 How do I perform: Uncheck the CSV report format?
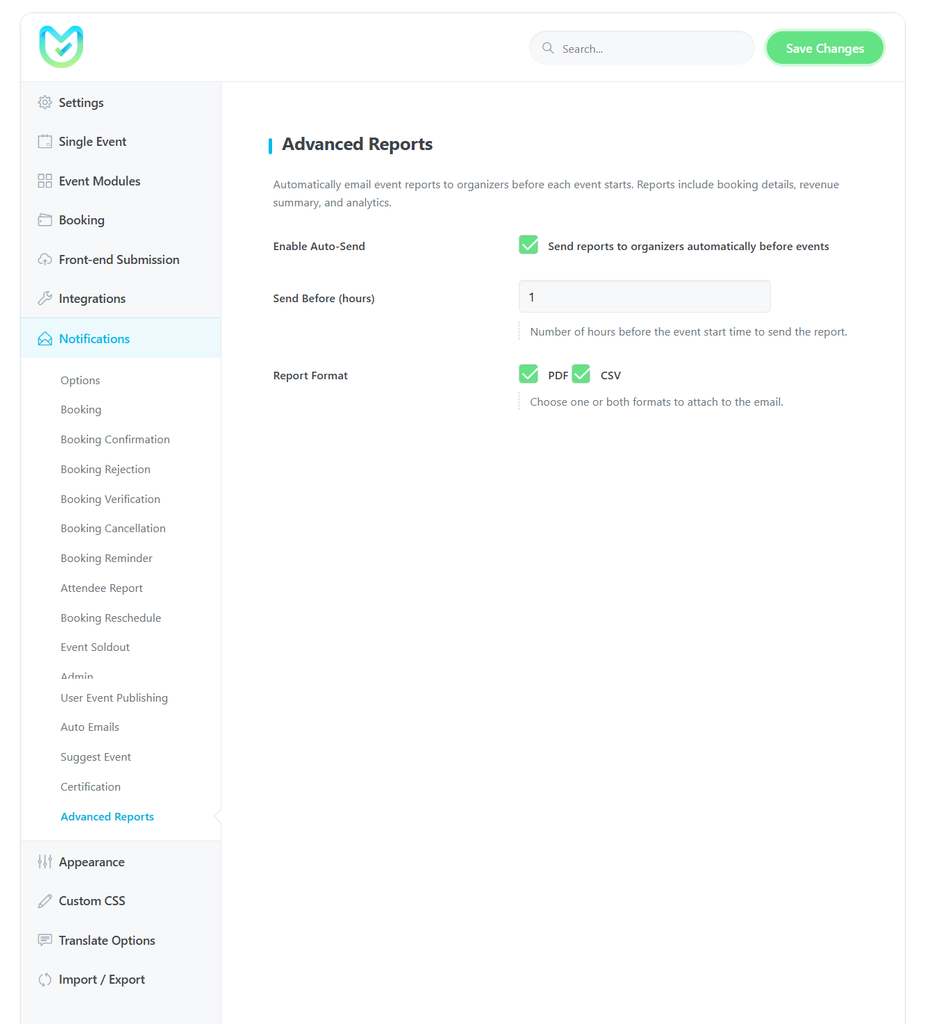(581, 374)
